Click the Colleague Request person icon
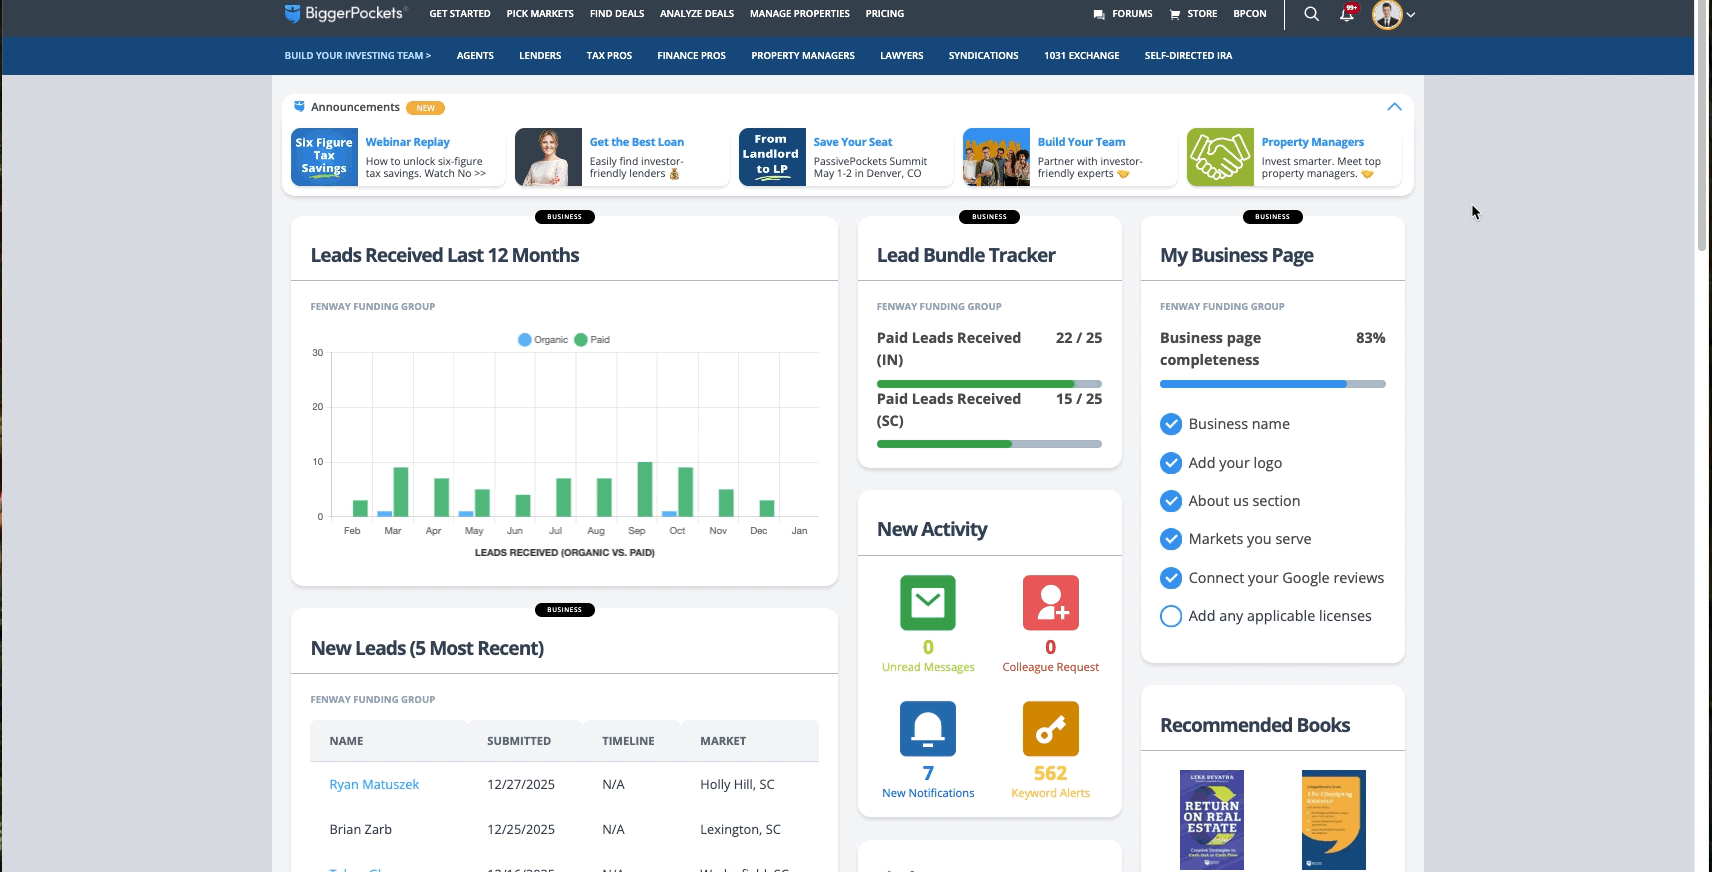 [1050, 603]
